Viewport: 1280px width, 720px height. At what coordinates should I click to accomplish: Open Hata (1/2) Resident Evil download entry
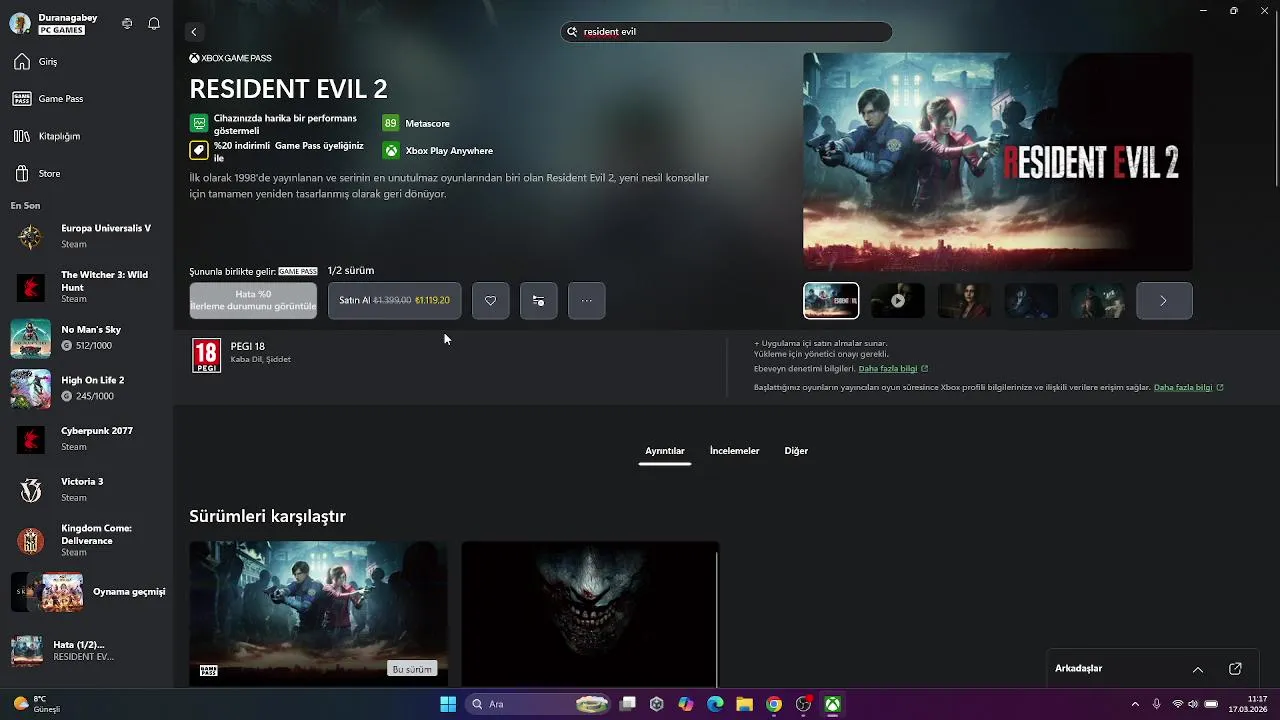pyautogui.click(x=86, y=651)
